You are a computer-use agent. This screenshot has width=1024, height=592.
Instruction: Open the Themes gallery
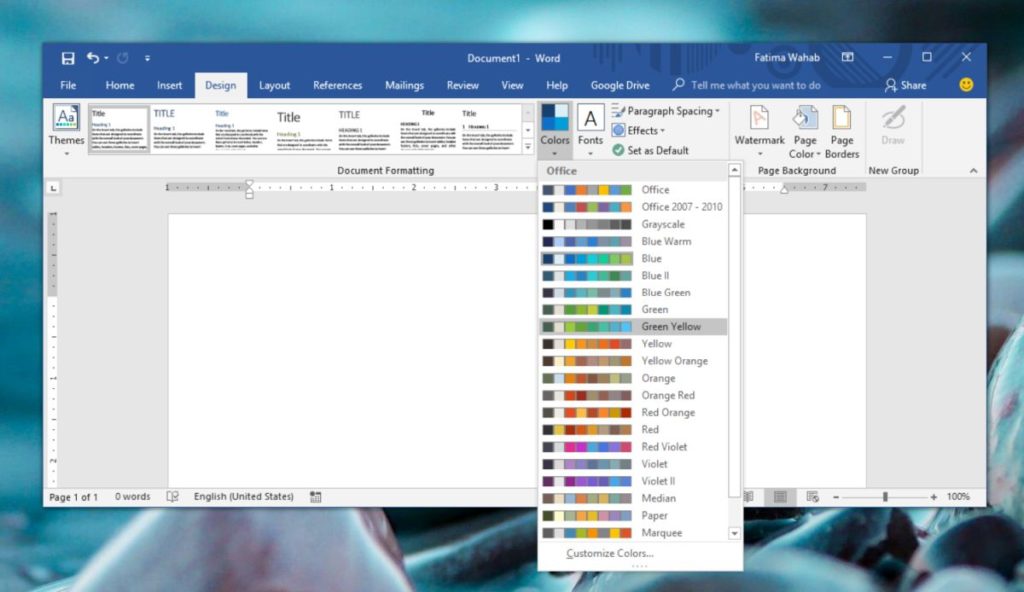(x=65, y=130)
